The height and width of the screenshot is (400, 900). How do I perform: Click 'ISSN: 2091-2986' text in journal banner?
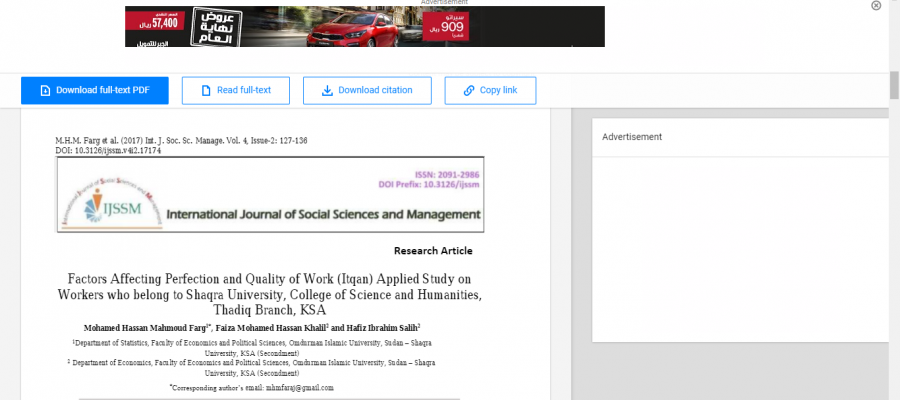point(447,175)
